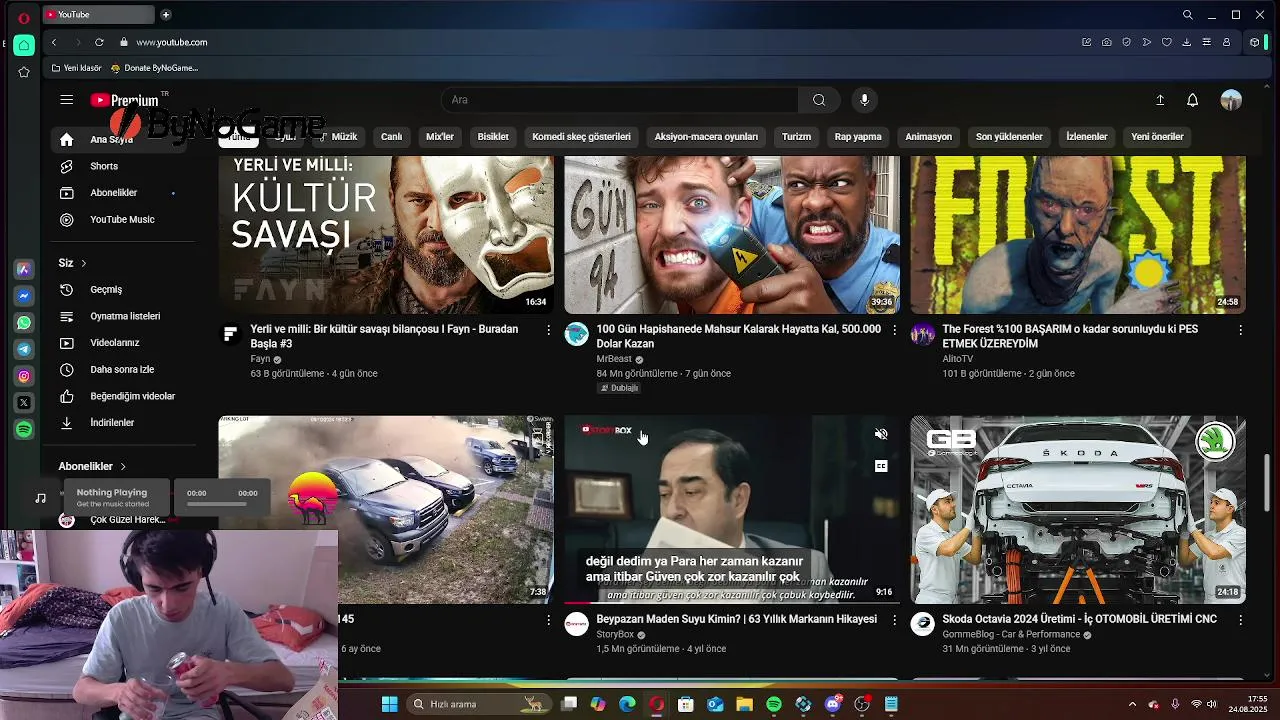Select the Bisiklet filter chip
The height and width of the screenshot is (720, 1280).
(x=493, y=137)
